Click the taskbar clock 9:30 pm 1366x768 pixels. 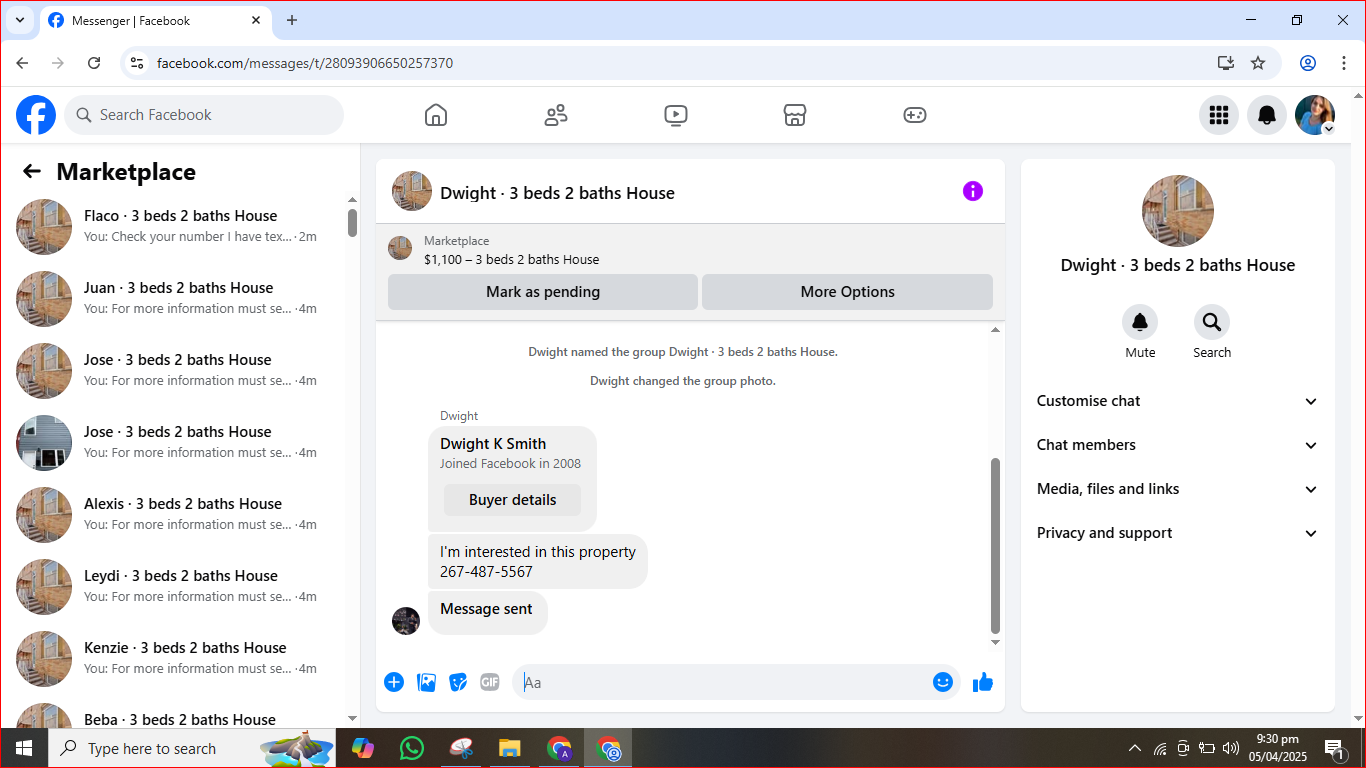[1278, 748]
